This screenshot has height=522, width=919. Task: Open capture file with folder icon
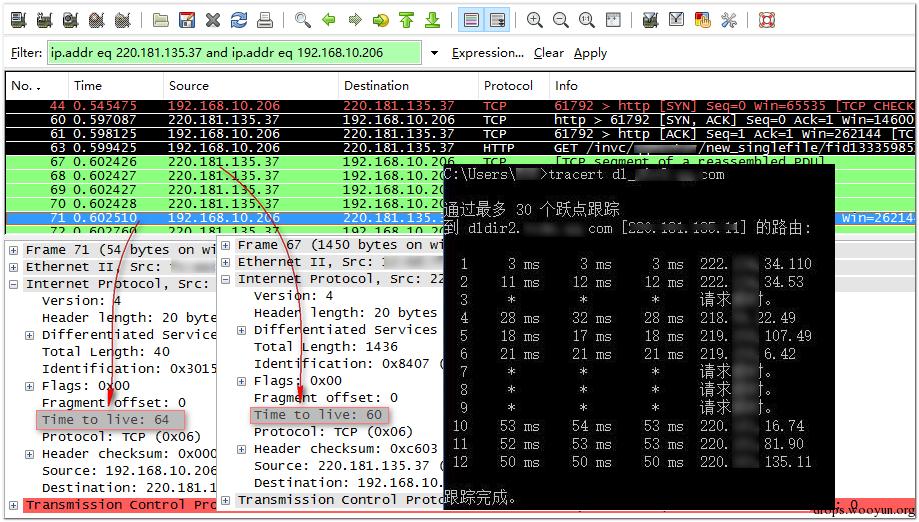161,21
